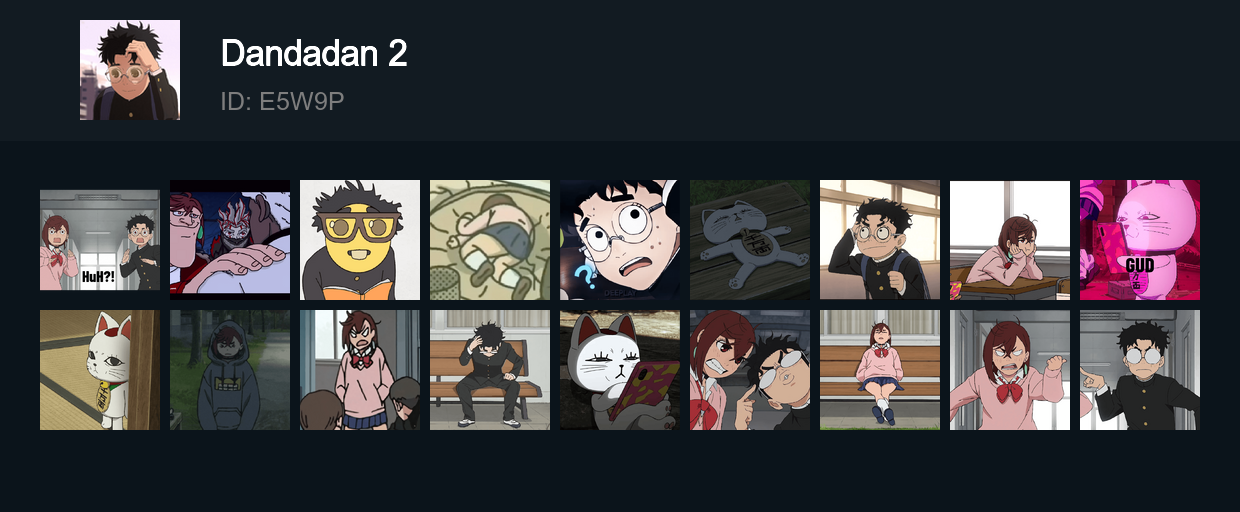Select the angry girl in pink pointing sticker

1010,370
